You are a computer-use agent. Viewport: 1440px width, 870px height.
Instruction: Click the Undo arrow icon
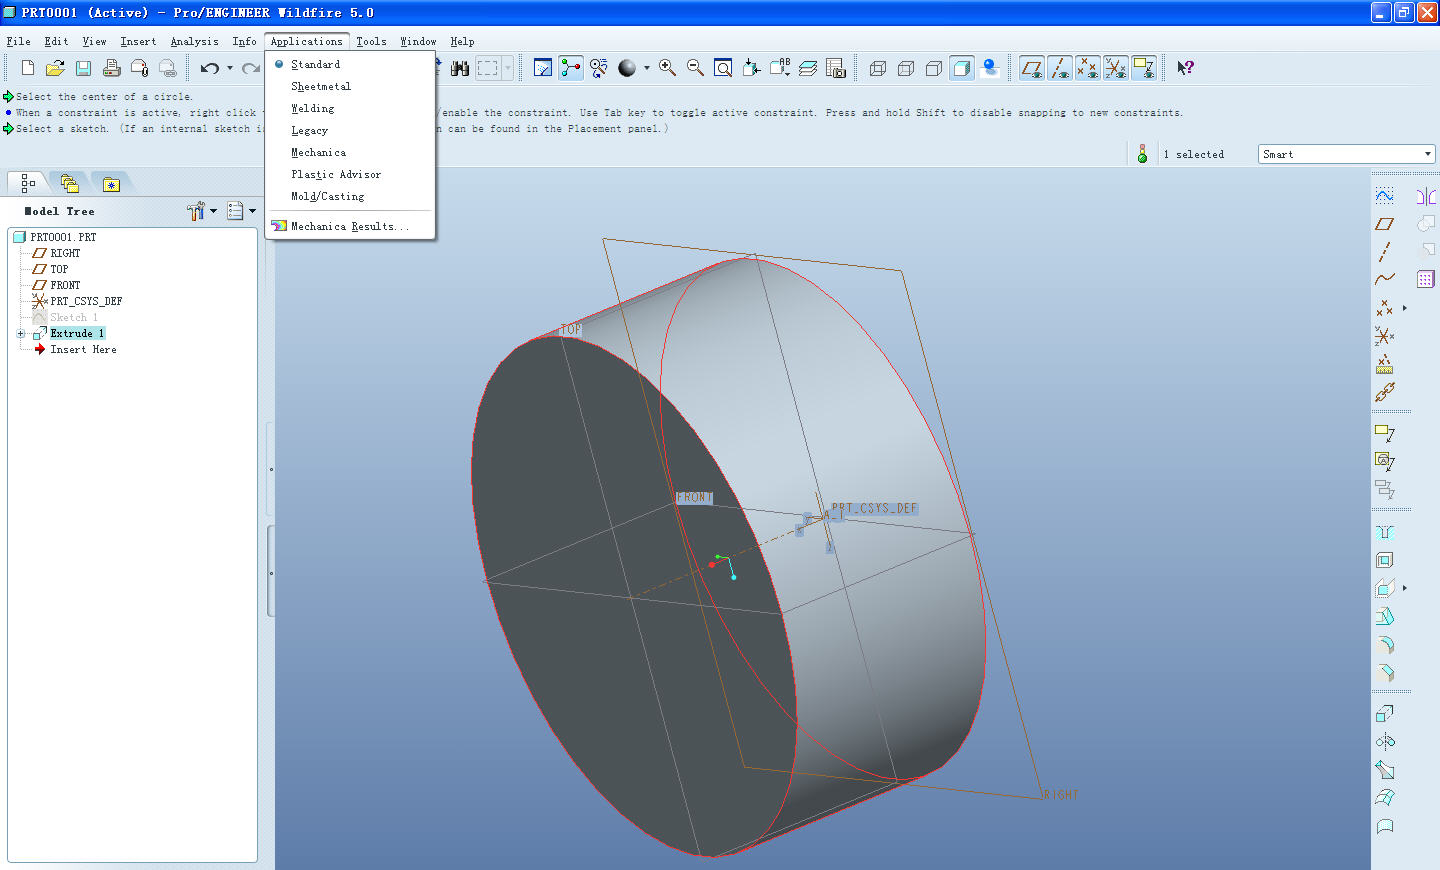coord(210,68)
